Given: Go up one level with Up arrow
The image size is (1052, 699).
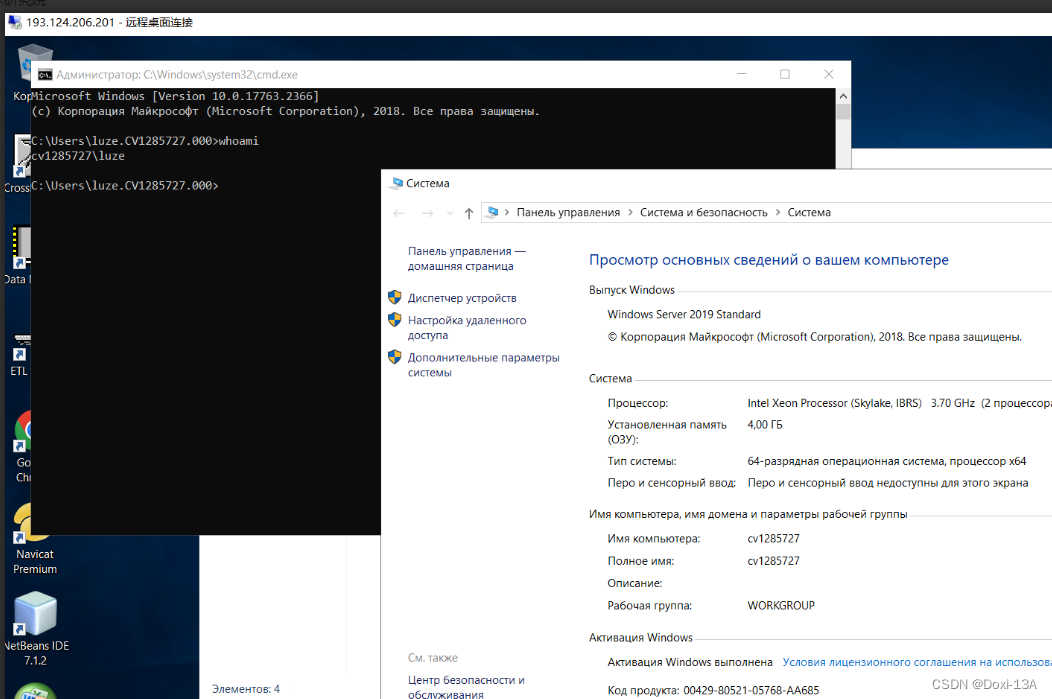Looking at the screenshot, I should [469, 213].
